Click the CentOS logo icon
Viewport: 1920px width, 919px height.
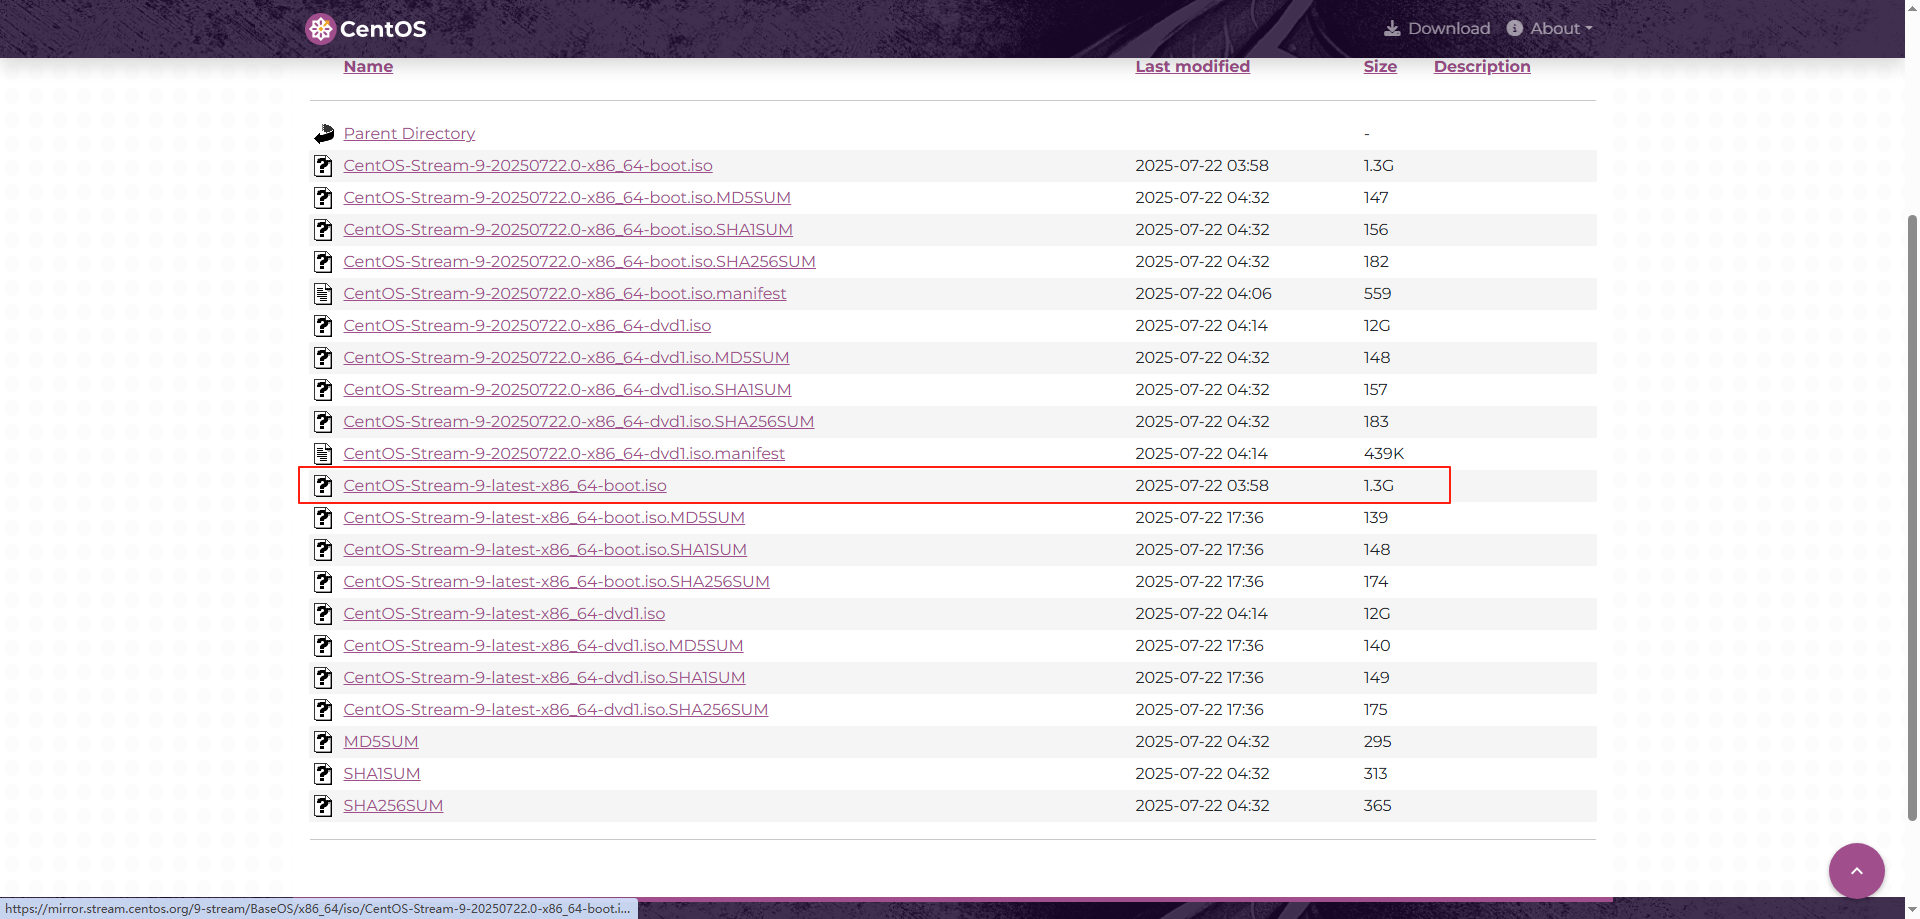(320, 29)
